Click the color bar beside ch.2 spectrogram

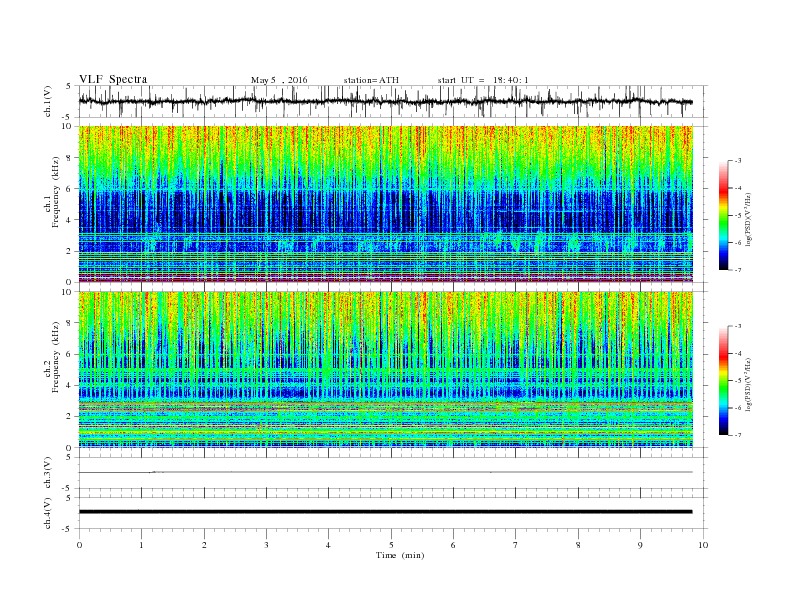(x=724, y=381)
